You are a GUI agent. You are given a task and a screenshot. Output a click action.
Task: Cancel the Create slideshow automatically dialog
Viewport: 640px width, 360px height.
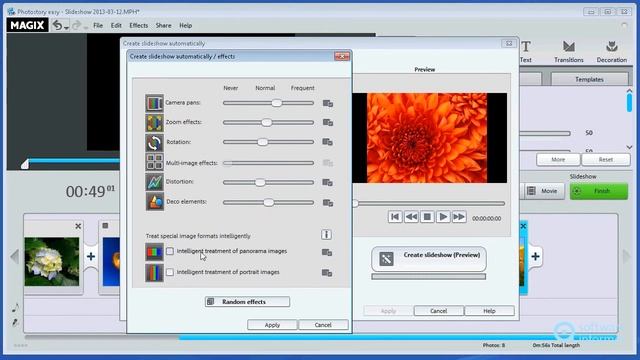click(438, 311)
